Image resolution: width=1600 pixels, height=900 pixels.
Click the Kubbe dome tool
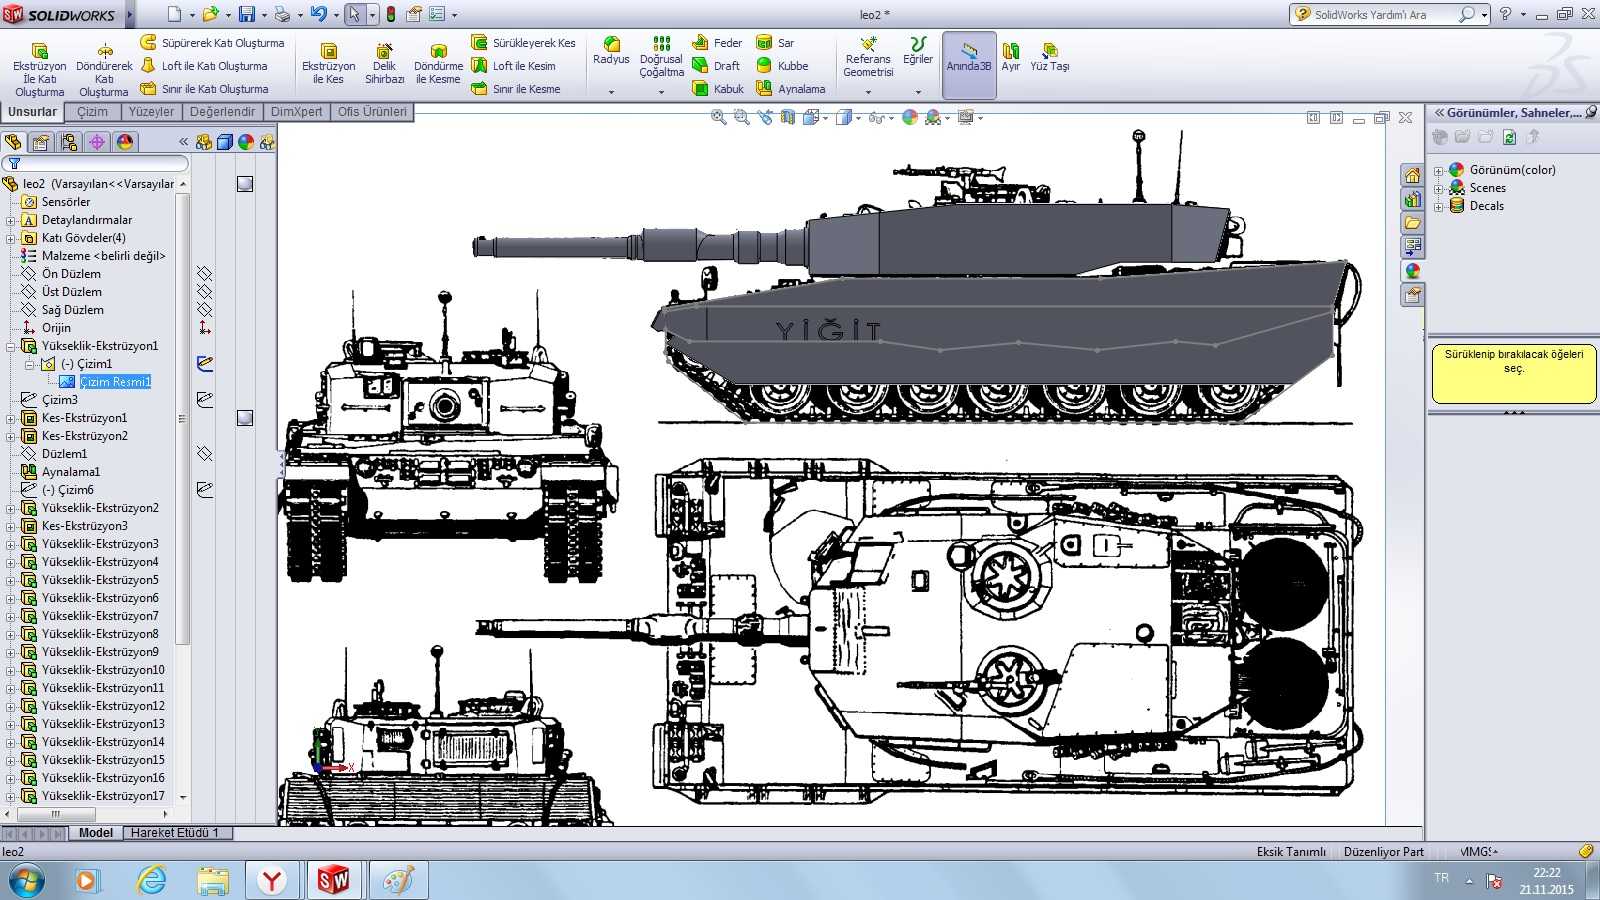(x=782, y=66)
